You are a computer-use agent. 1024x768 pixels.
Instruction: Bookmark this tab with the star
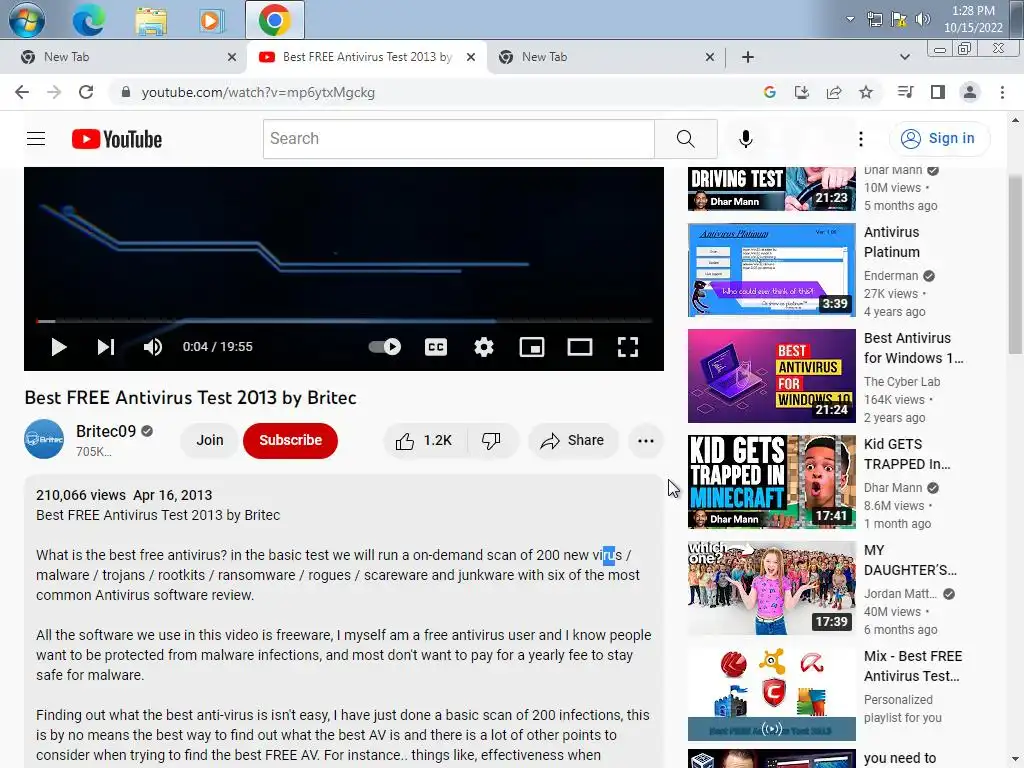point(865,92)
